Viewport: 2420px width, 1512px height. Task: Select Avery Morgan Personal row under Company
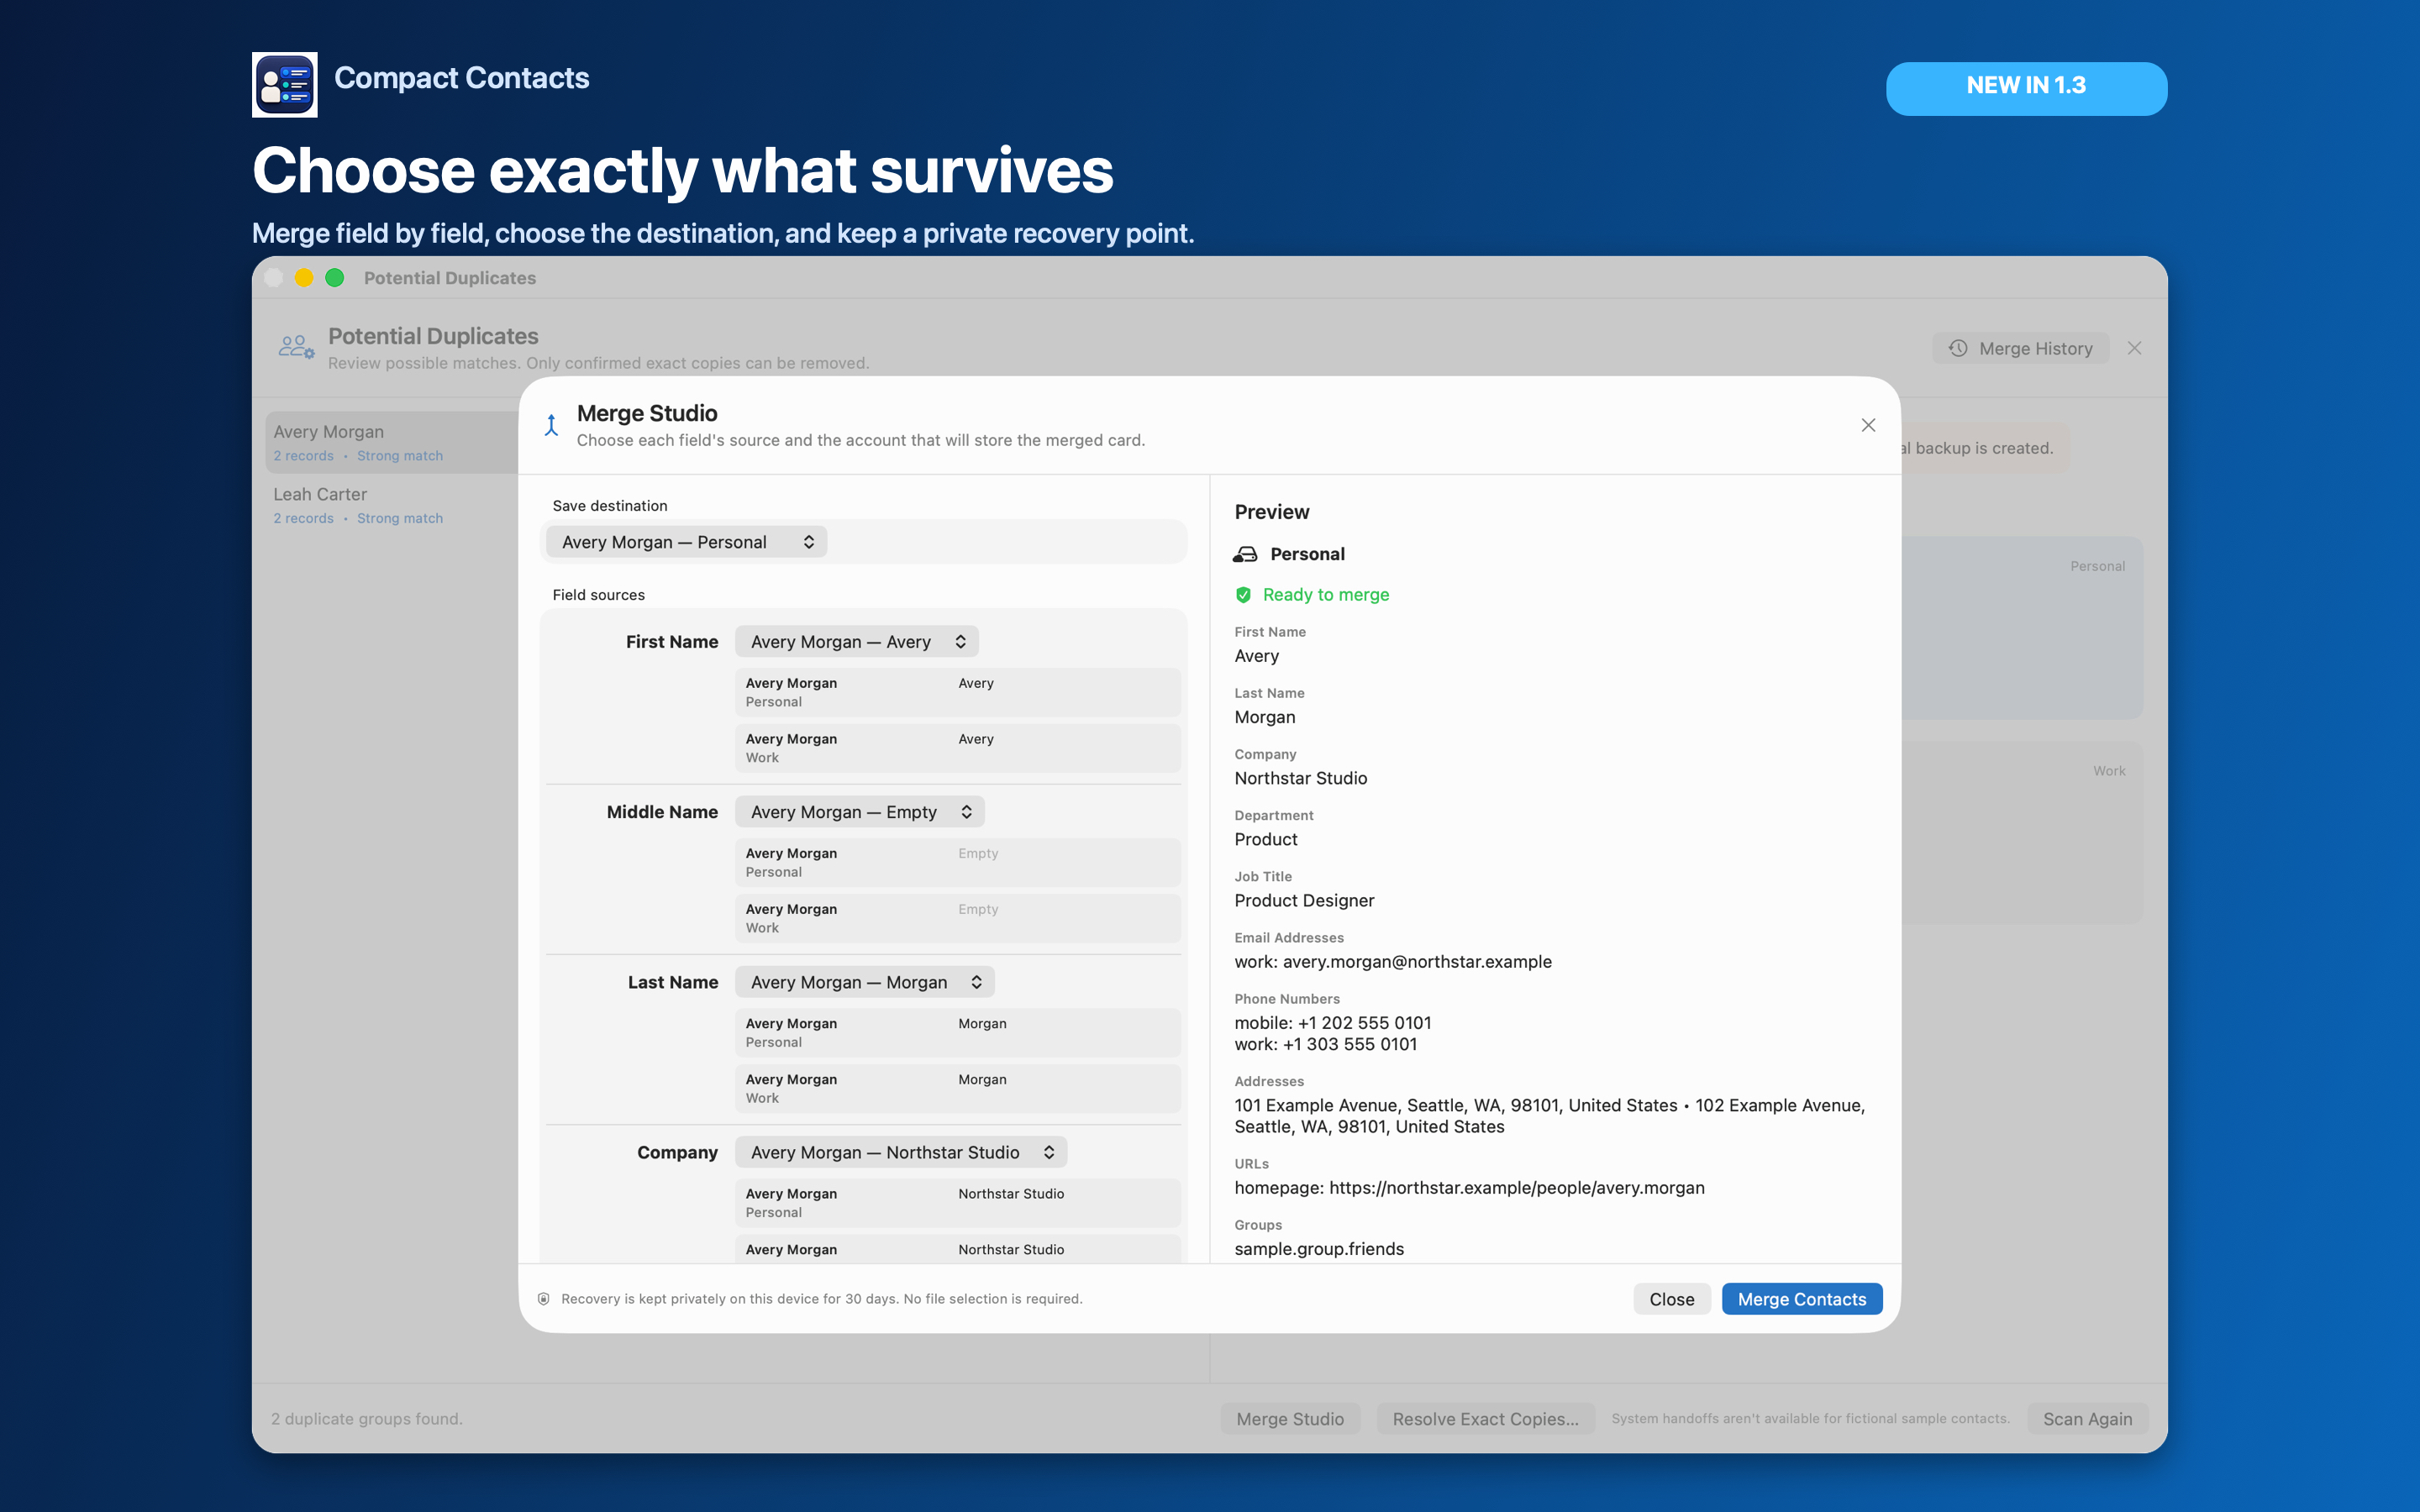tap(958, 1202)
